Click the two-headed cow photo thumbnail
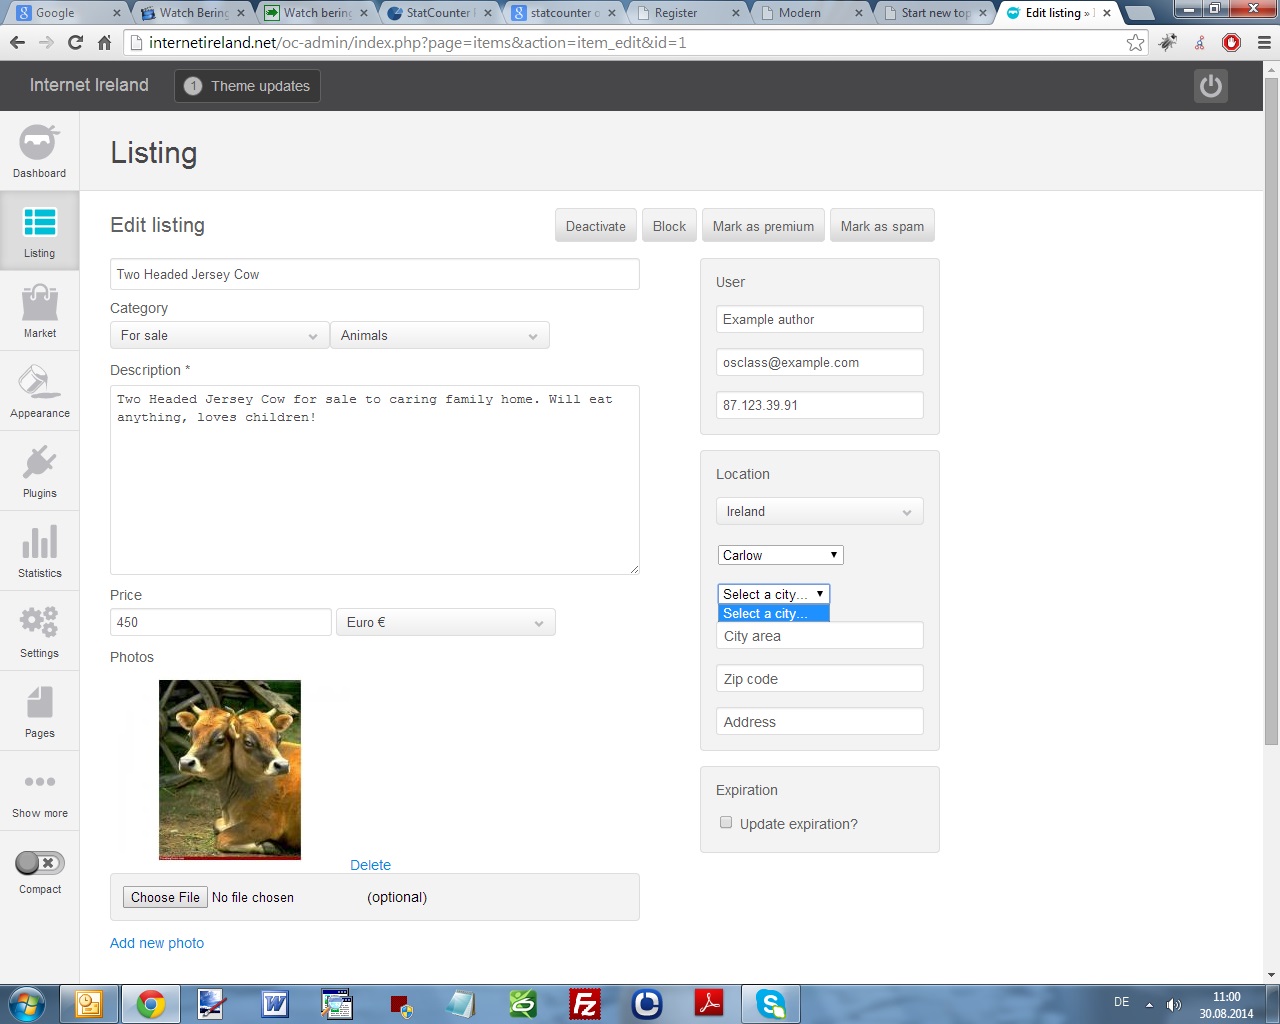1280x1024 pixels. pyautogui.click(x=230, y=770)
